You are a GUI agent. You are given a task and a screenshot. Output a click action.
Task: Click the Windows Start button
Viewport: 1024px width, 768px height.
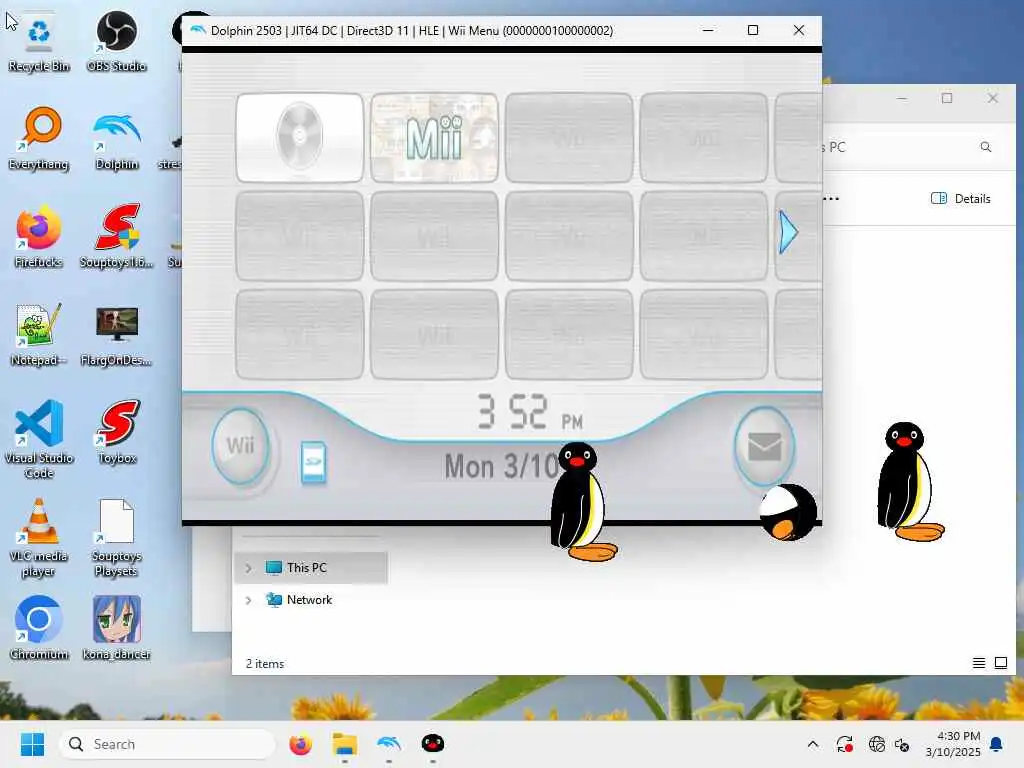click(32, 744)
